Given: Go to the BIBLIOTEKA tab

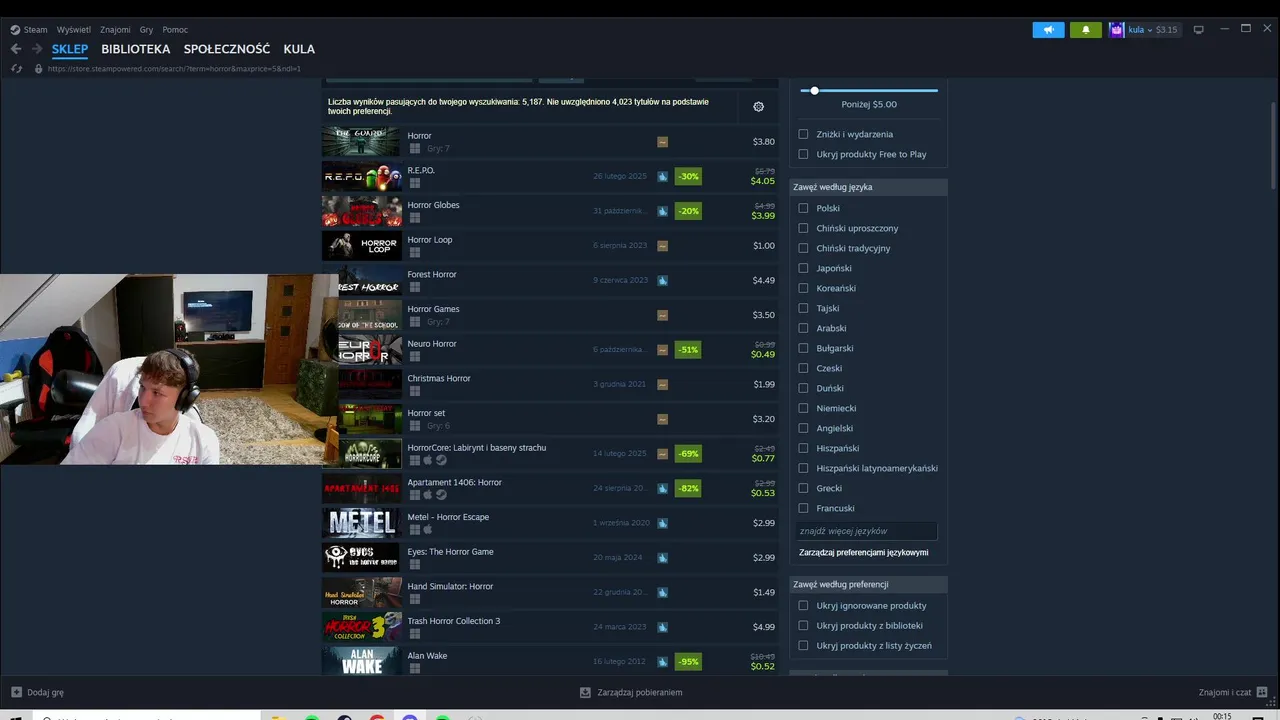Looking at the screenshot, I should (x=136, y=49).
